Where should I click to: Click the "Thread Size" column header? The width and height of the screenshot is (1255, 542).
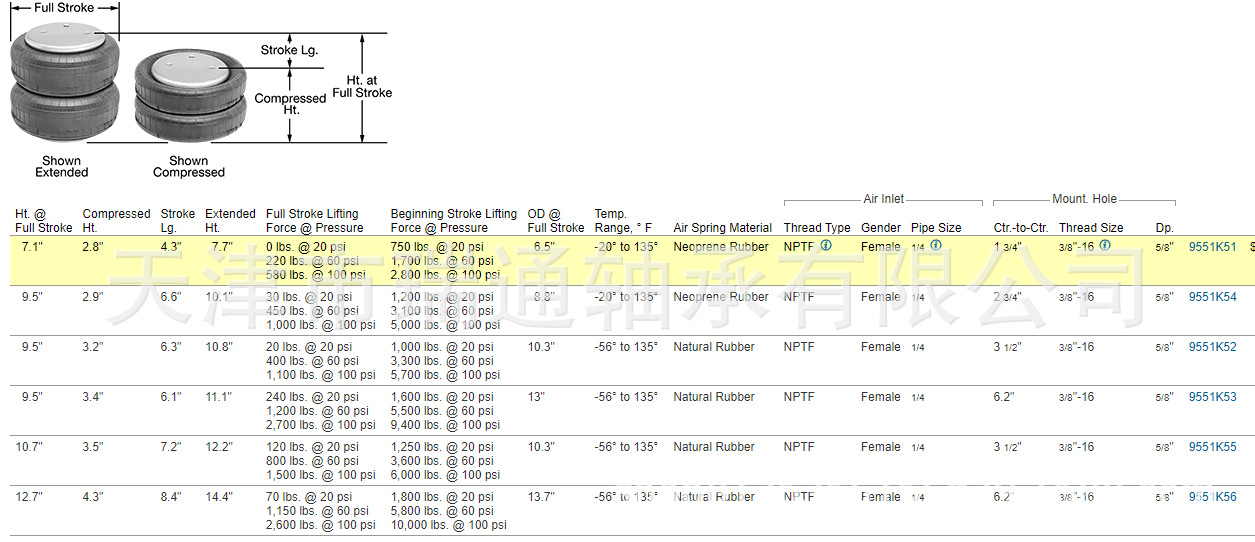coord(1091,228)
